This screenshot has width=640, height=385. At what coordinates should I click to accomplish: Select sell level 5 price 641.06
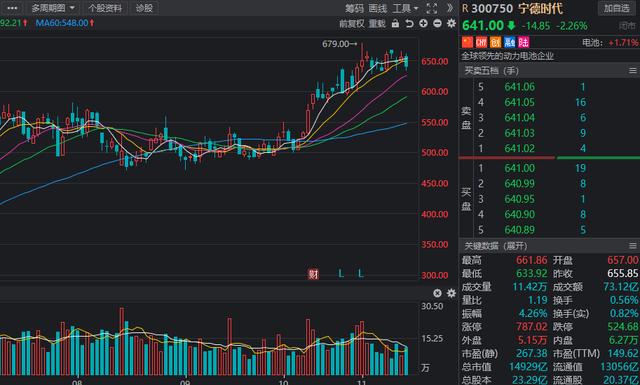(x=519, y=87)
